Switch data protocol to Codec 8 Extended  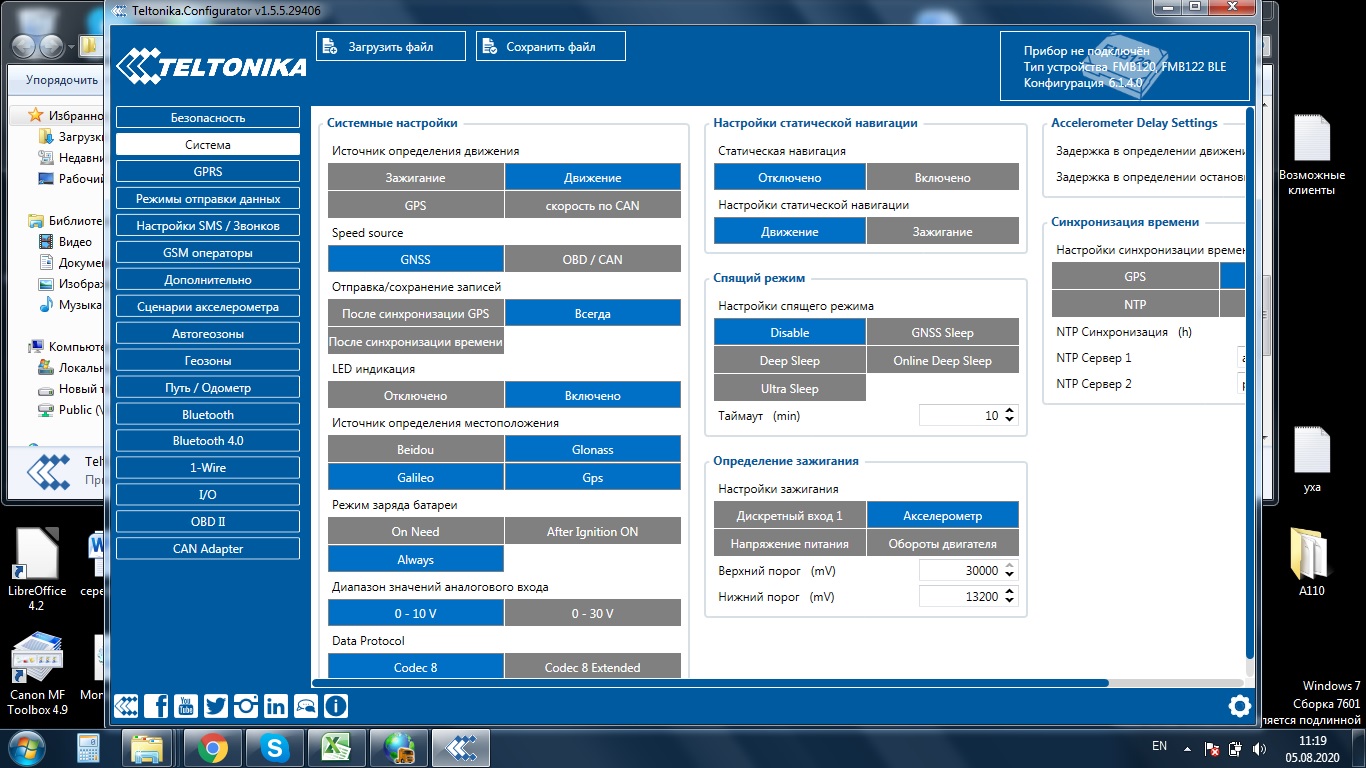coord(592,667)
